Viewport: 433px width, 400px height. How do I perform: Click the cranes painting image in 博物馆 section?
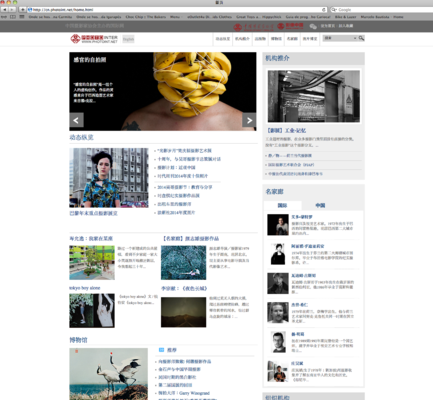pos(109,374)
